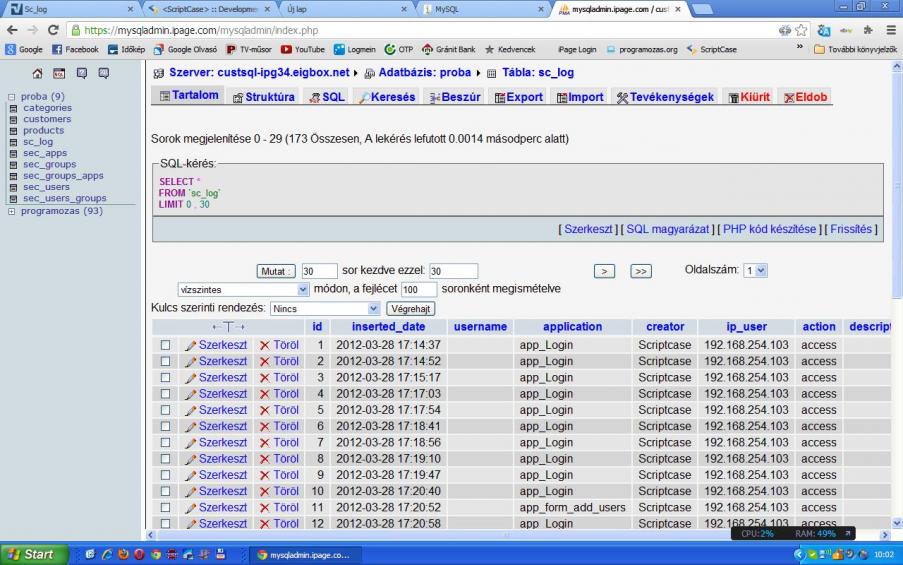Viewport: 903px width, 565px height.
Task: Click table icon beside products
Action: pos(13,131)
